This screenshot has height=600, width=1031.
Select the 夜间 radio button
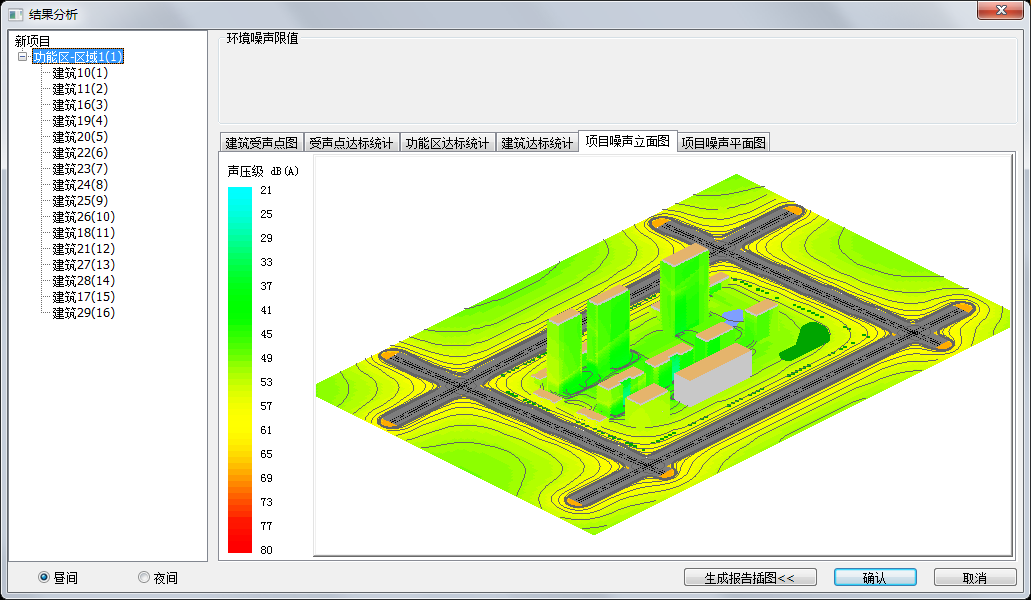[x=144, y=577]
